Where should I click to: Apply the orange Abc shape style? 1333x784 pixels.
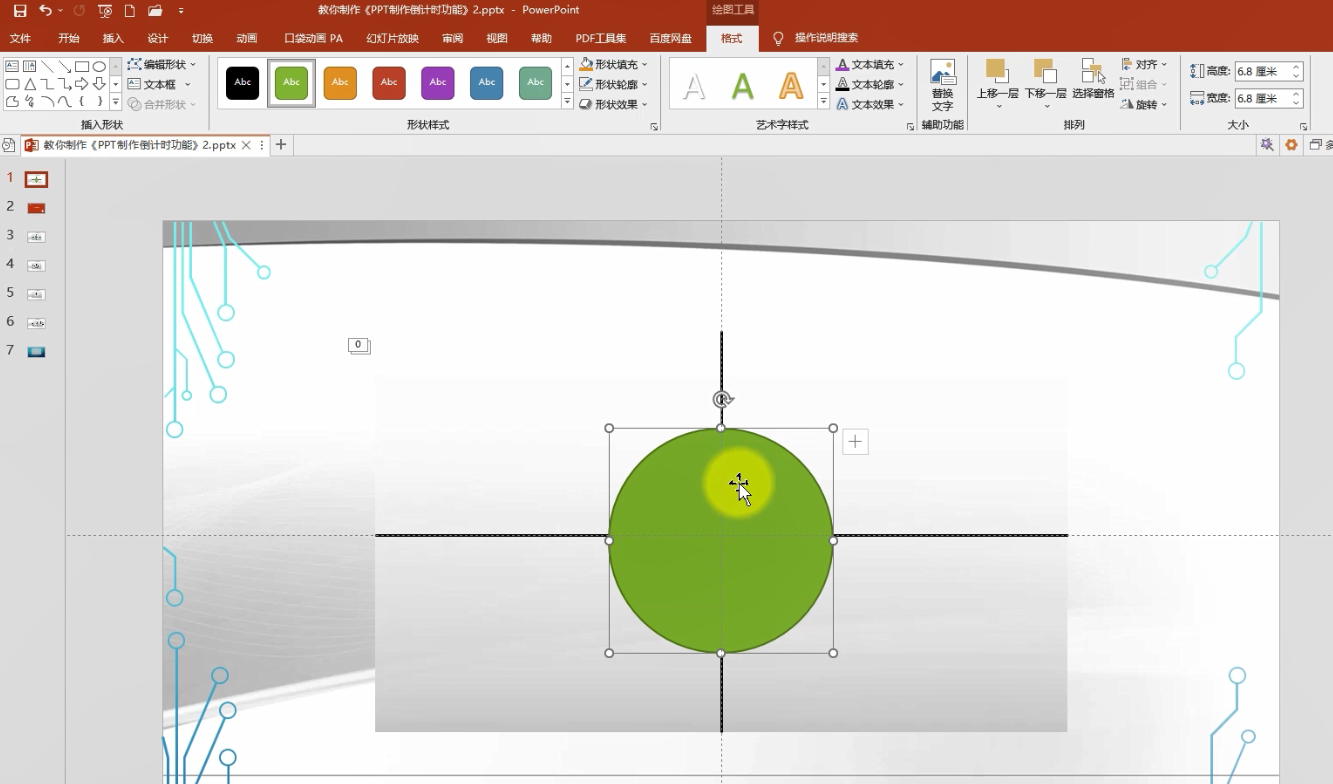click(340, 83)
